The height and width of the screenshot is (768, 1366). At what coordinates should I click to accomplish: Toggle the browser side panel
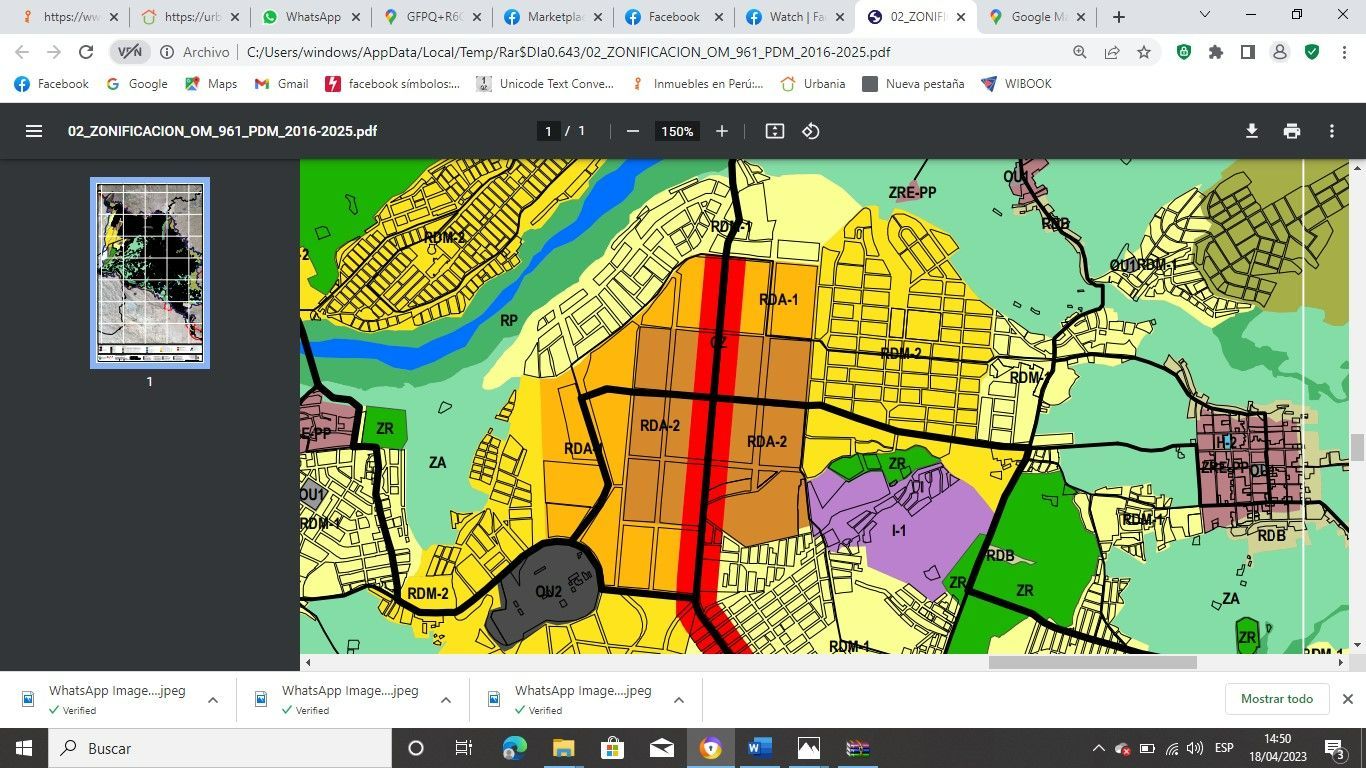(x=1248, y=52)
